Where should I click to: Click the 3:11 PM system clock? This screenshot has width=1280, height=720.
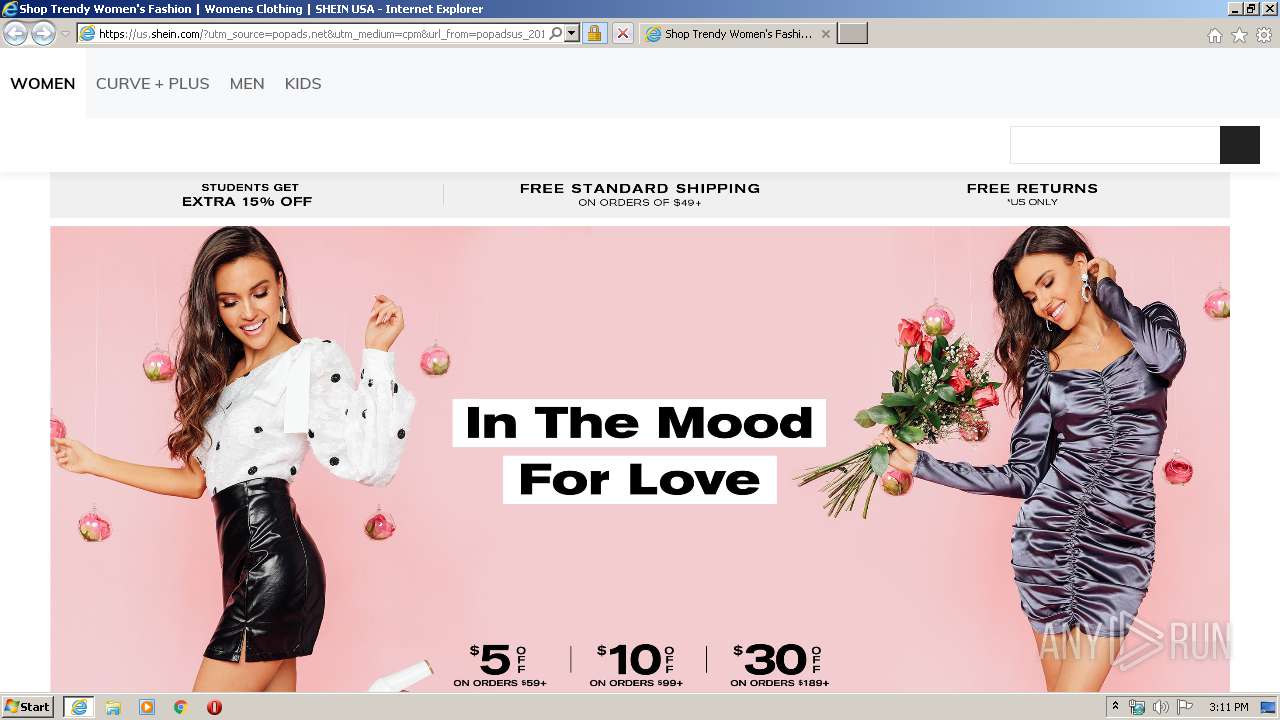1228,707
